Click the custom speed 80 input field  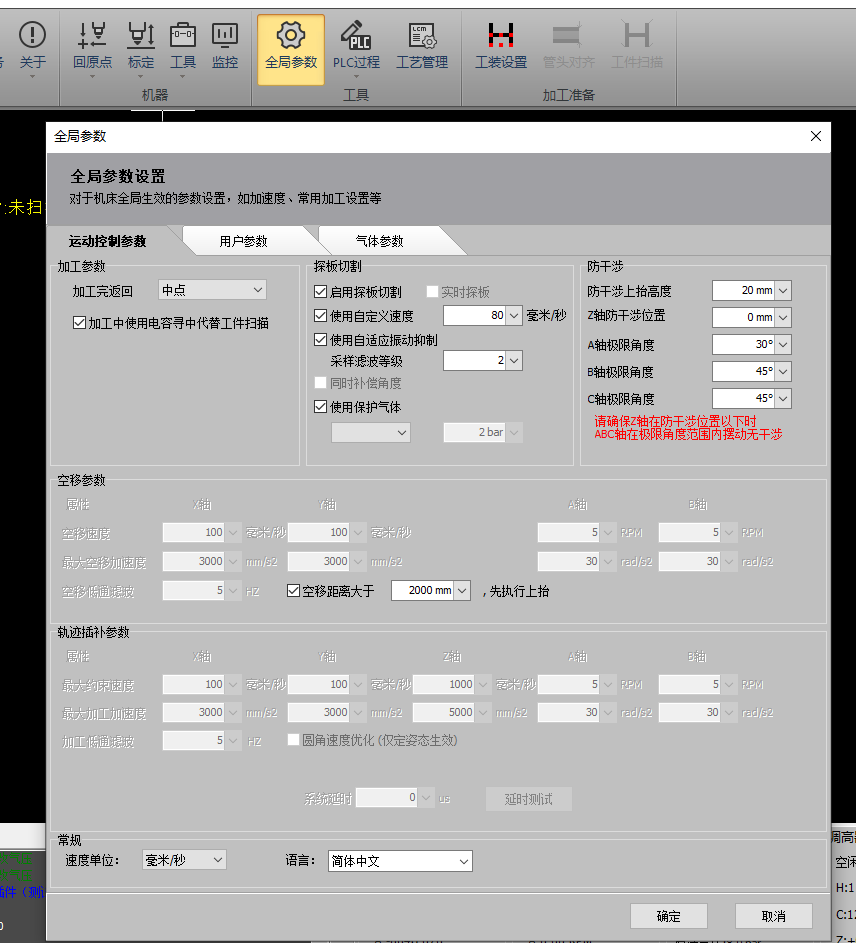475,316
